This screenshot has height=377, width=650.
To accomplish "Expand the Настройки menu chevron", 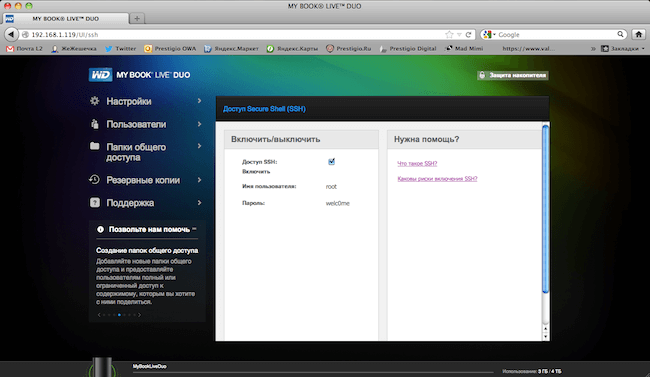I will click(x=199, y=101).
